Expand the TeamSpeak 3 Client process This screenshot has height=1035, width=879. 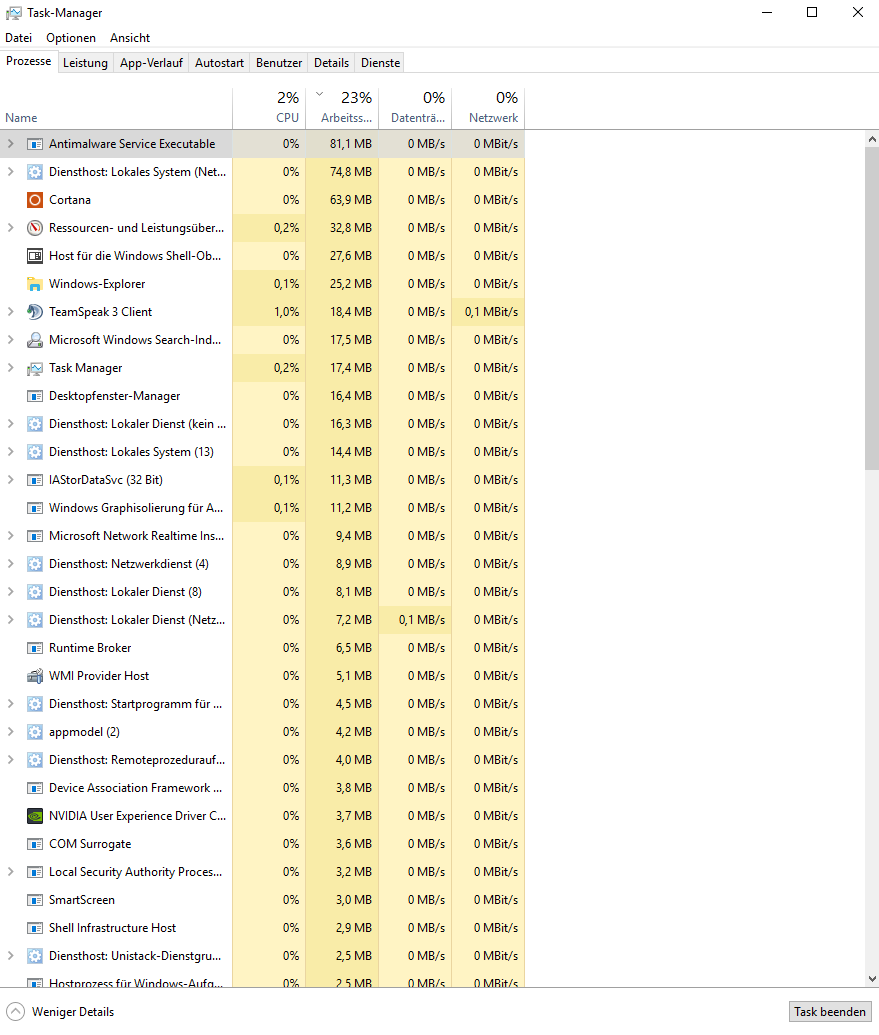pos(11,312)
